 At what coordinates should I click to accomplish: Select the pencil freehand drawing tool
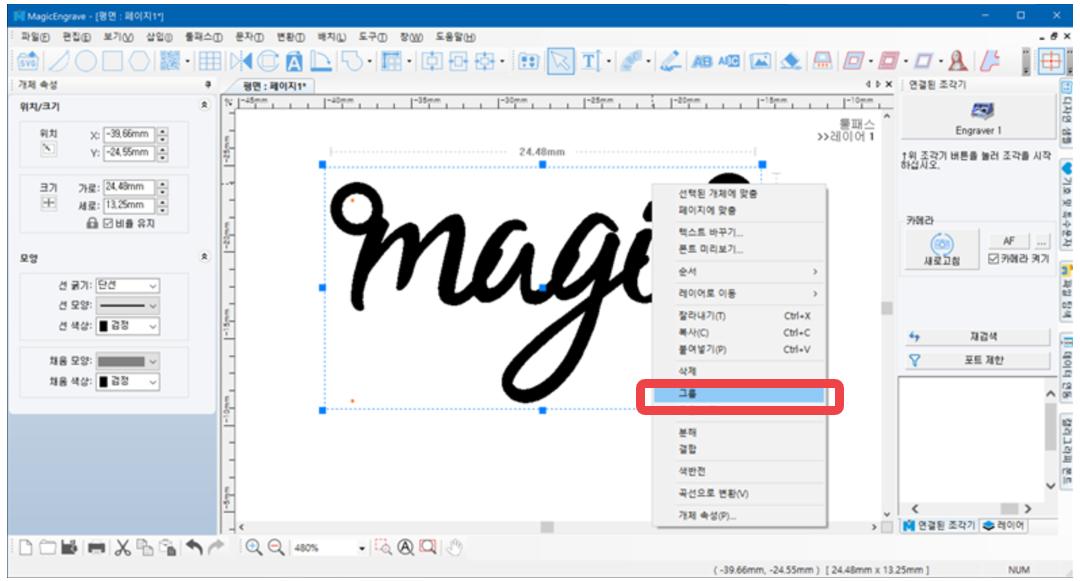[x=670, y=61]
